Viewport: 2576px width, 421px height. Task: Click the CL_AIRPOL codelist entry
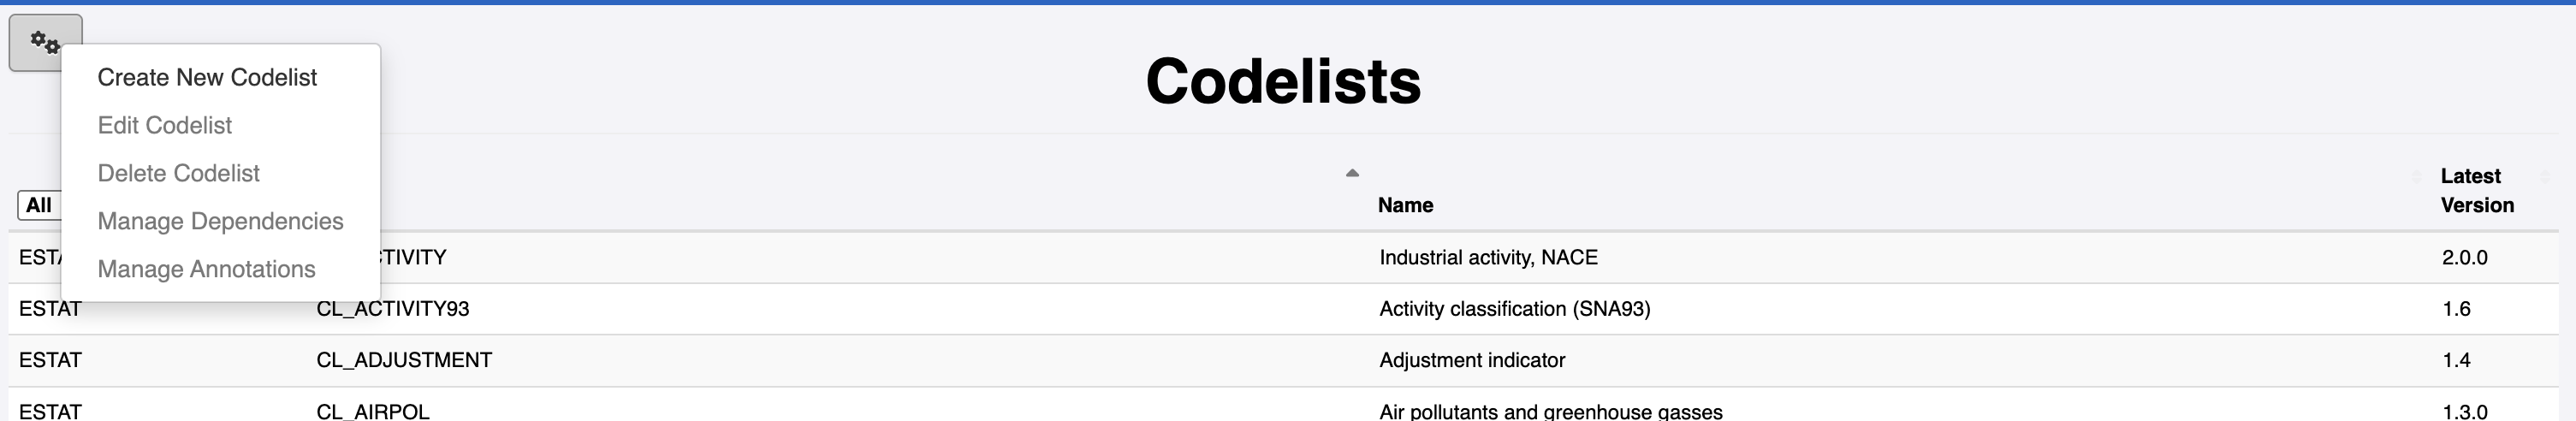click(373, 411)
